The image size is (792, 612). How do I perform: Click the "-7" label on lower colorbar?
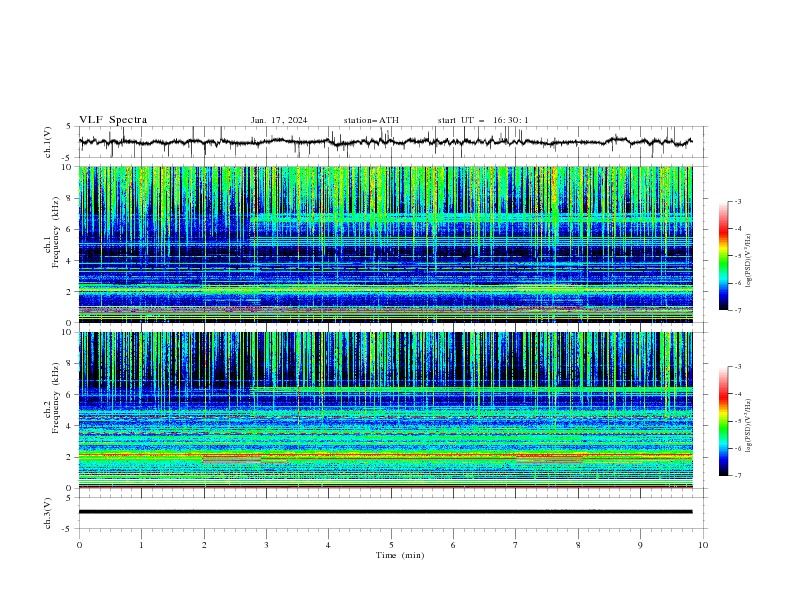(738, 475)
